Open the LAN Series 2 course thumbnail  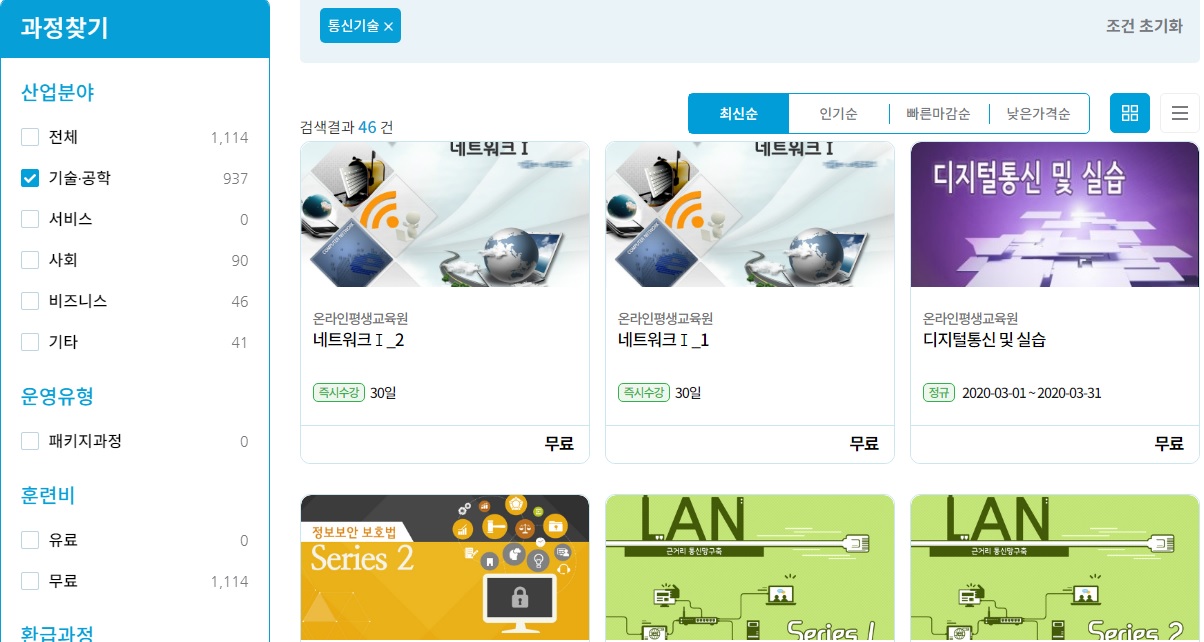(x=1055, y=568)
